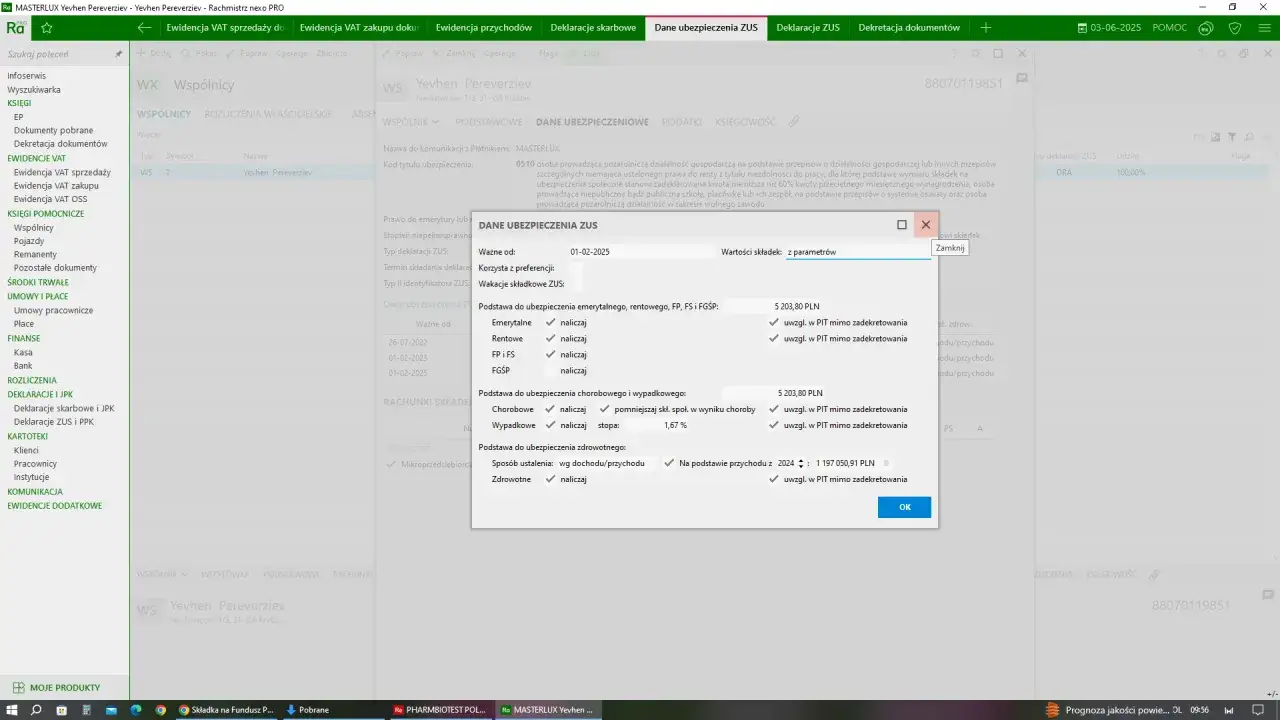Click the InsERT account icon in top bar
Screen dimensions: 1280x720
(x=1207, y=28)
